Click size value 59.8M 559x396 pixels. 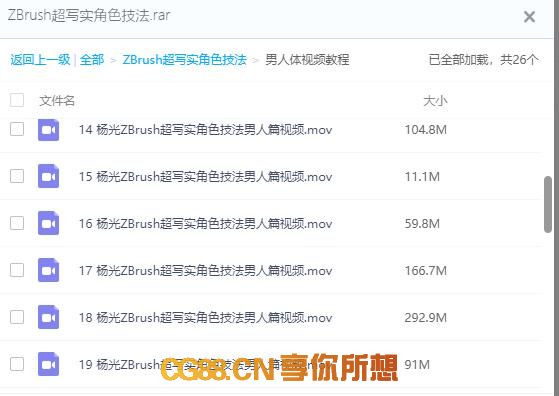pos(422,223)
